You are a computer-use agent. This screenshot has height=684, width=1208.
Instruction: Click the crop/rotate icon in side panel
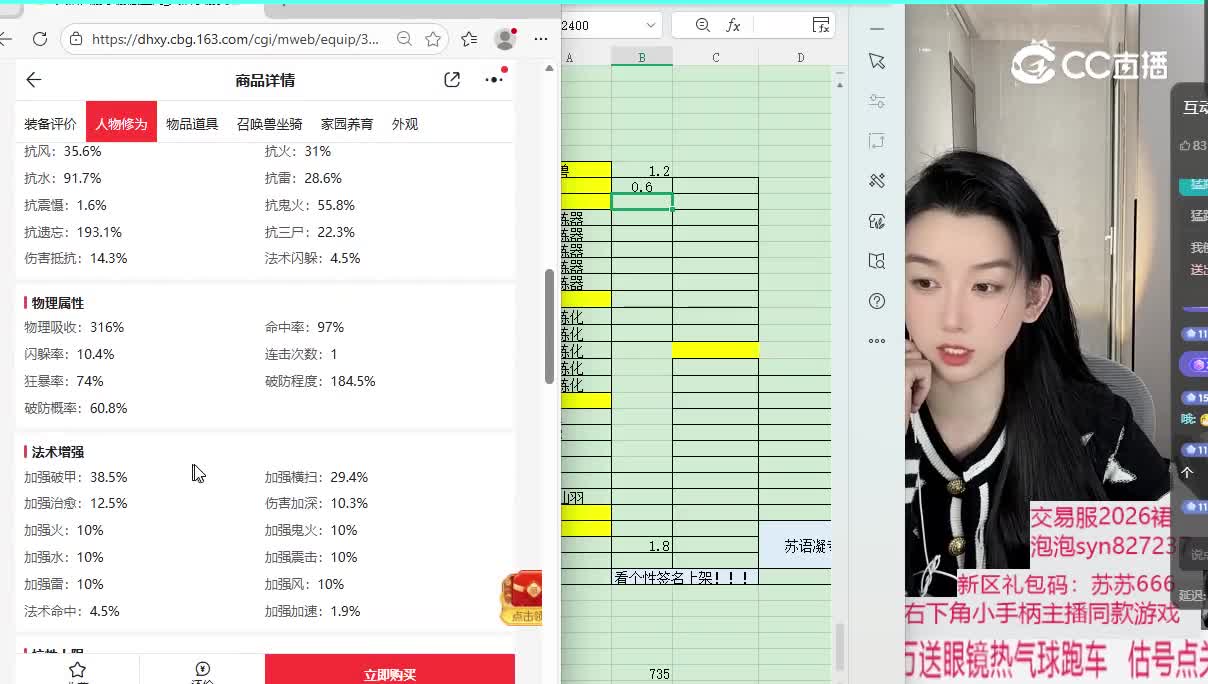[x=877, y=141]
